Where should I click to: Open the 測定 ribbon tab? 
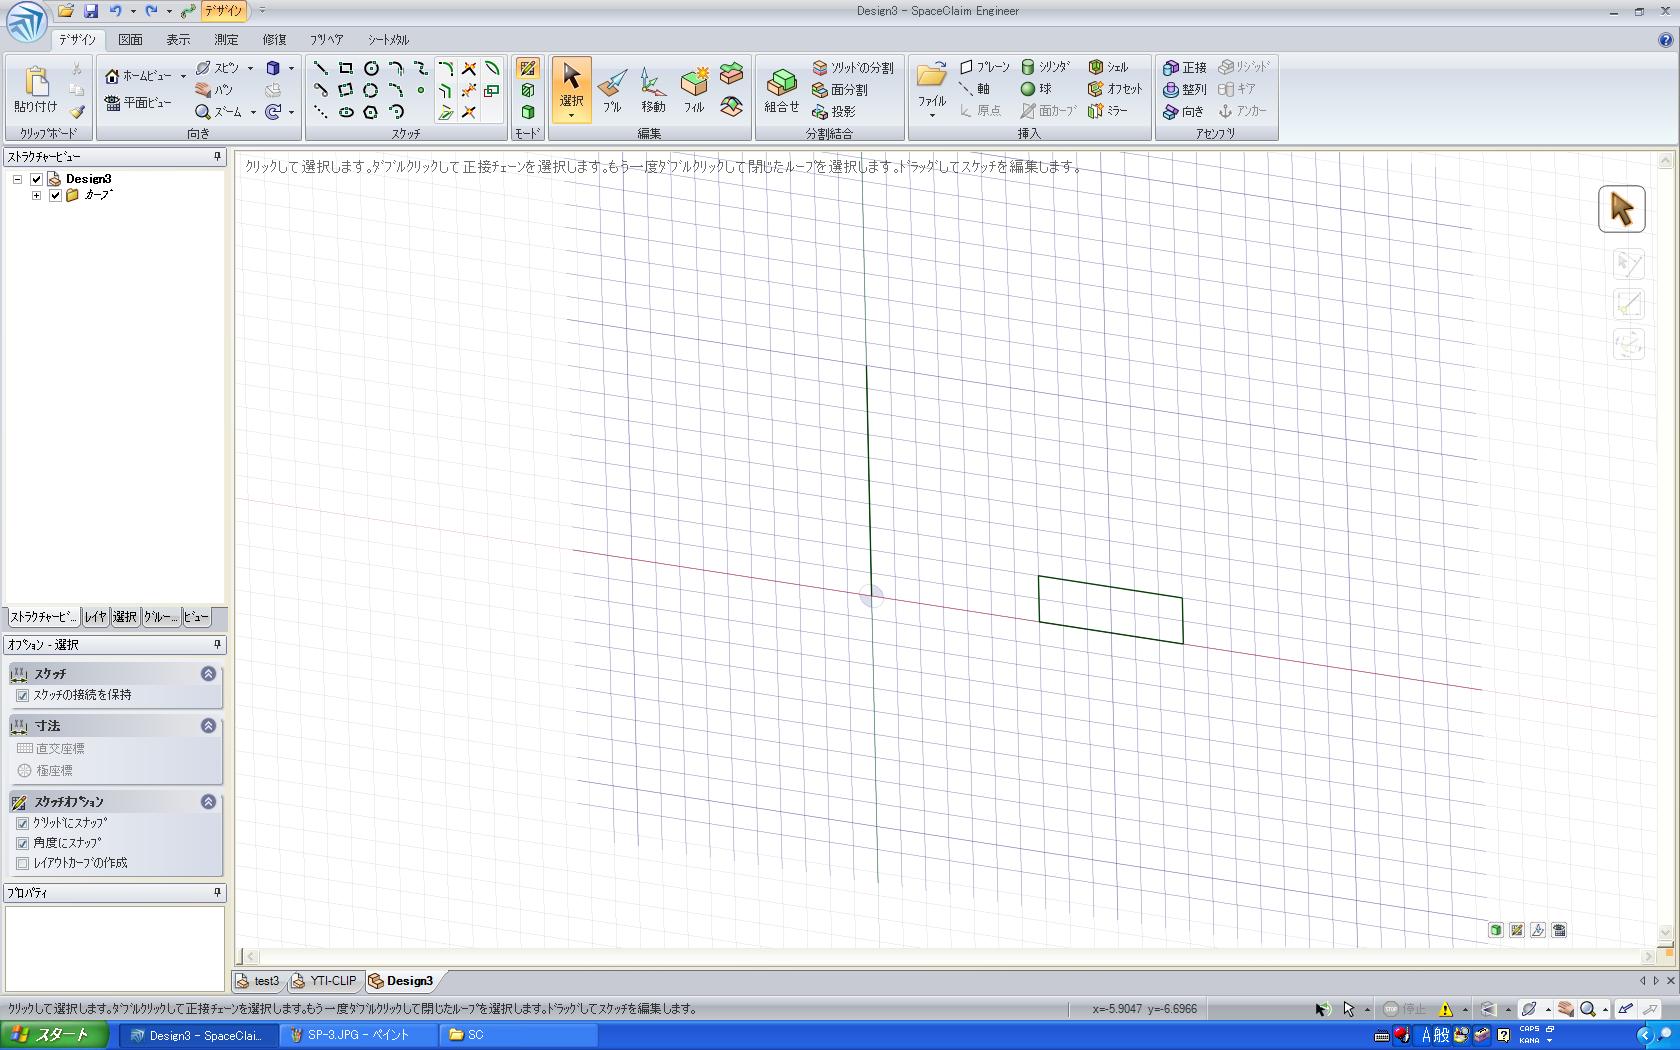coord(226,40)
